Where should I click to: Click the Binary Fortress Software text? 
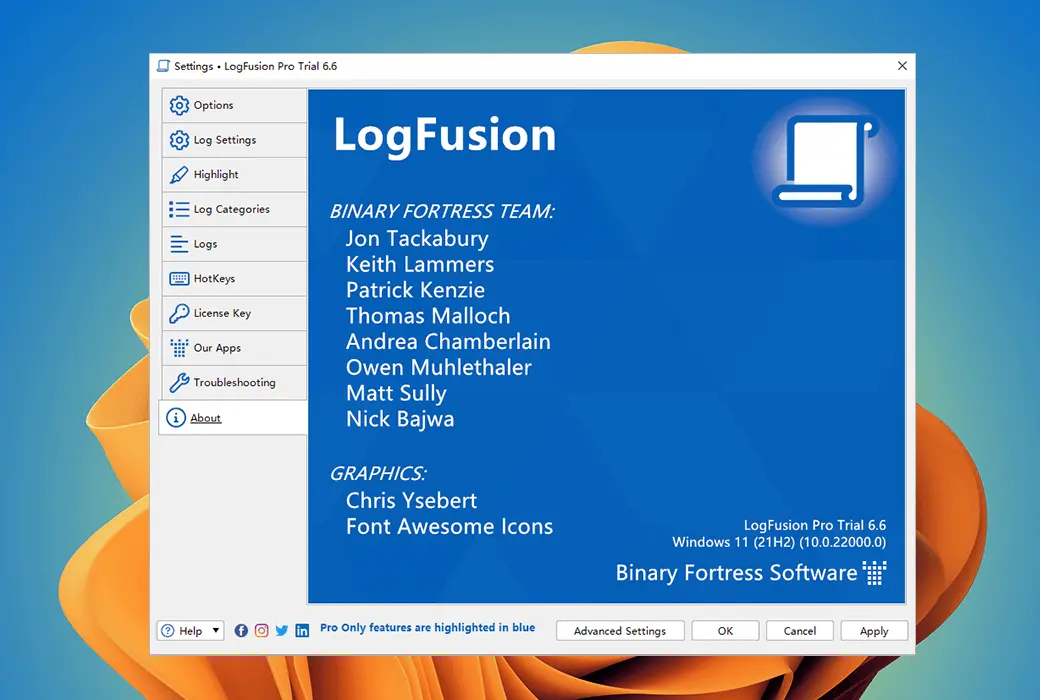736,573
